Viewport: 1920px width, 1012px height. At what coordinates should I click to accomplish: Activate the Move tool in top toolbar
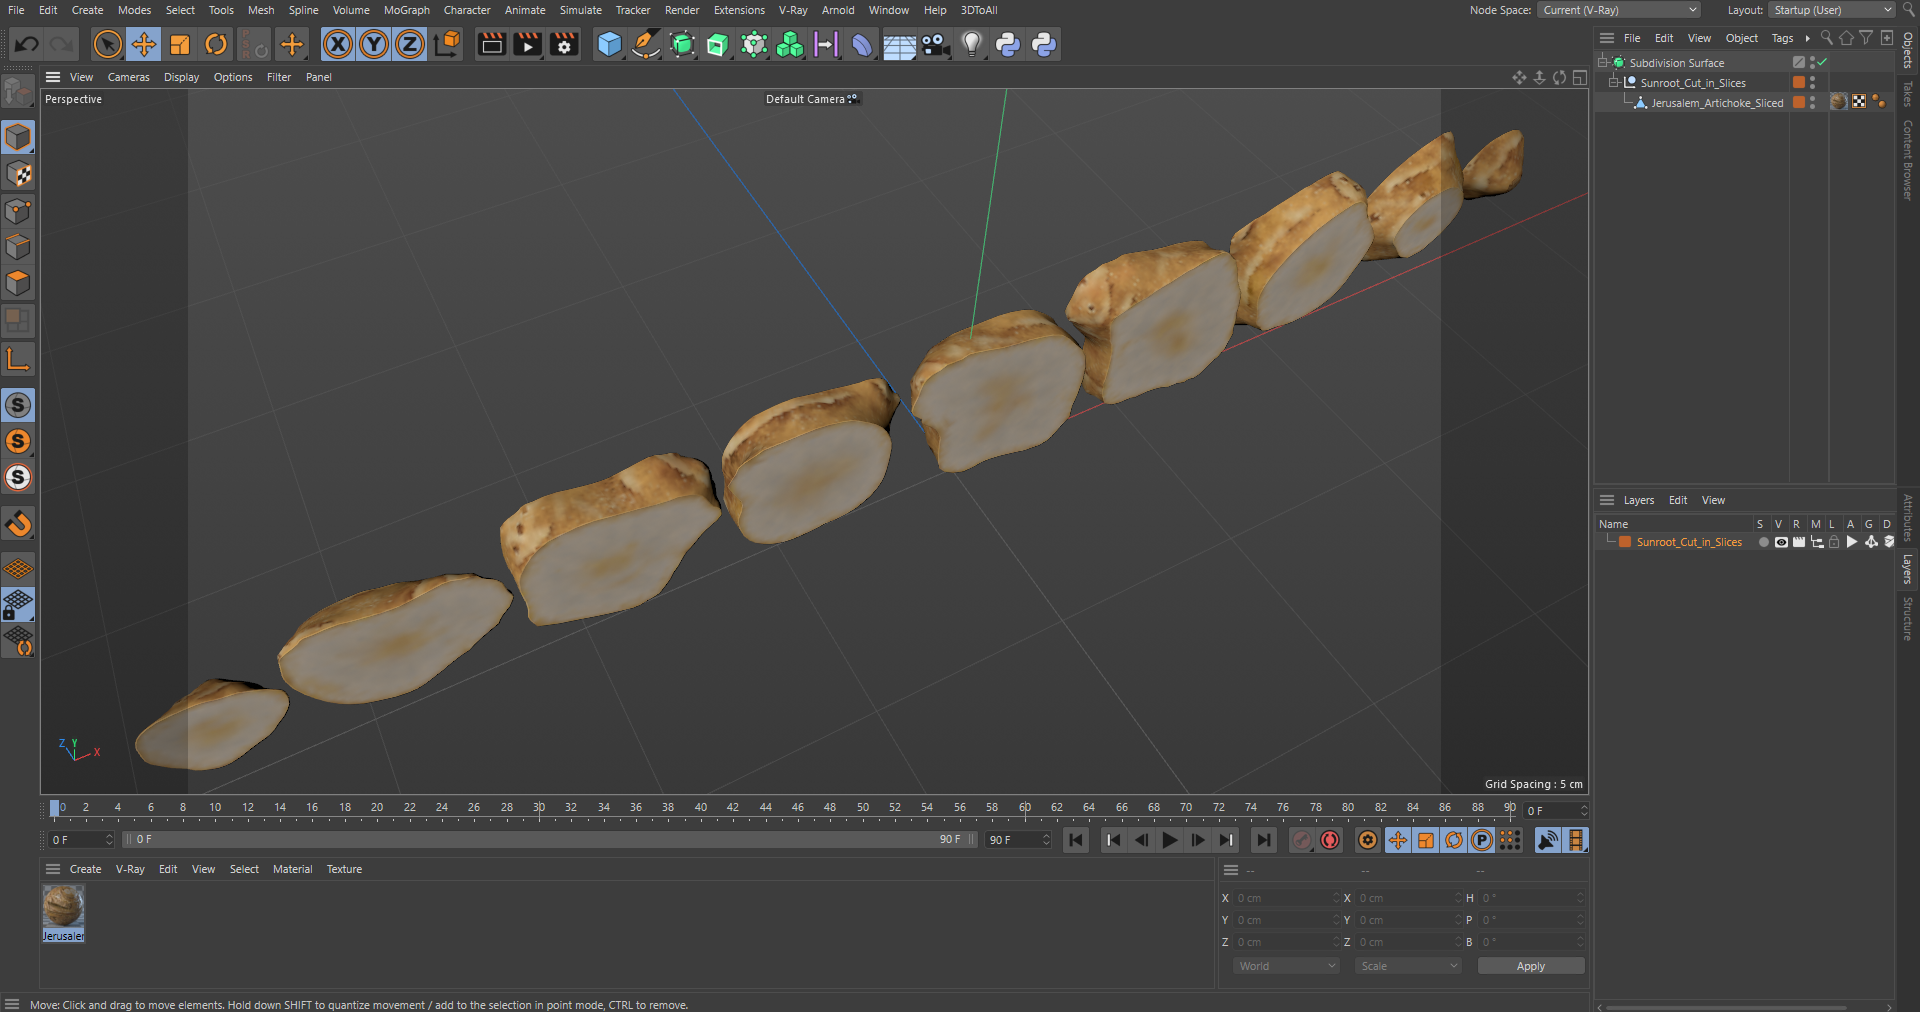coord(144,44)
